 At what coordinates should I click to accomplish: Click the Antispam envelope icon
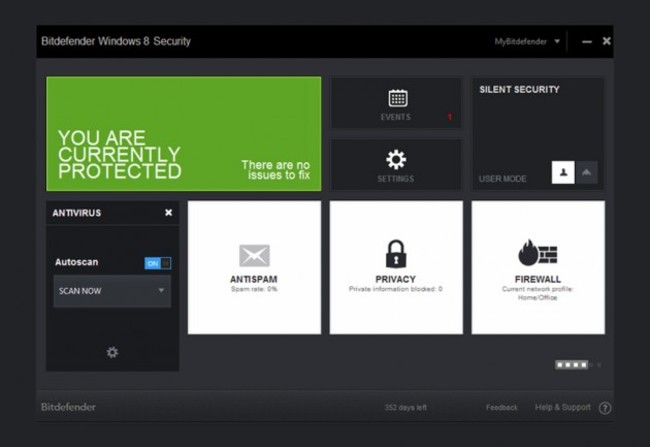click(254, 255)
